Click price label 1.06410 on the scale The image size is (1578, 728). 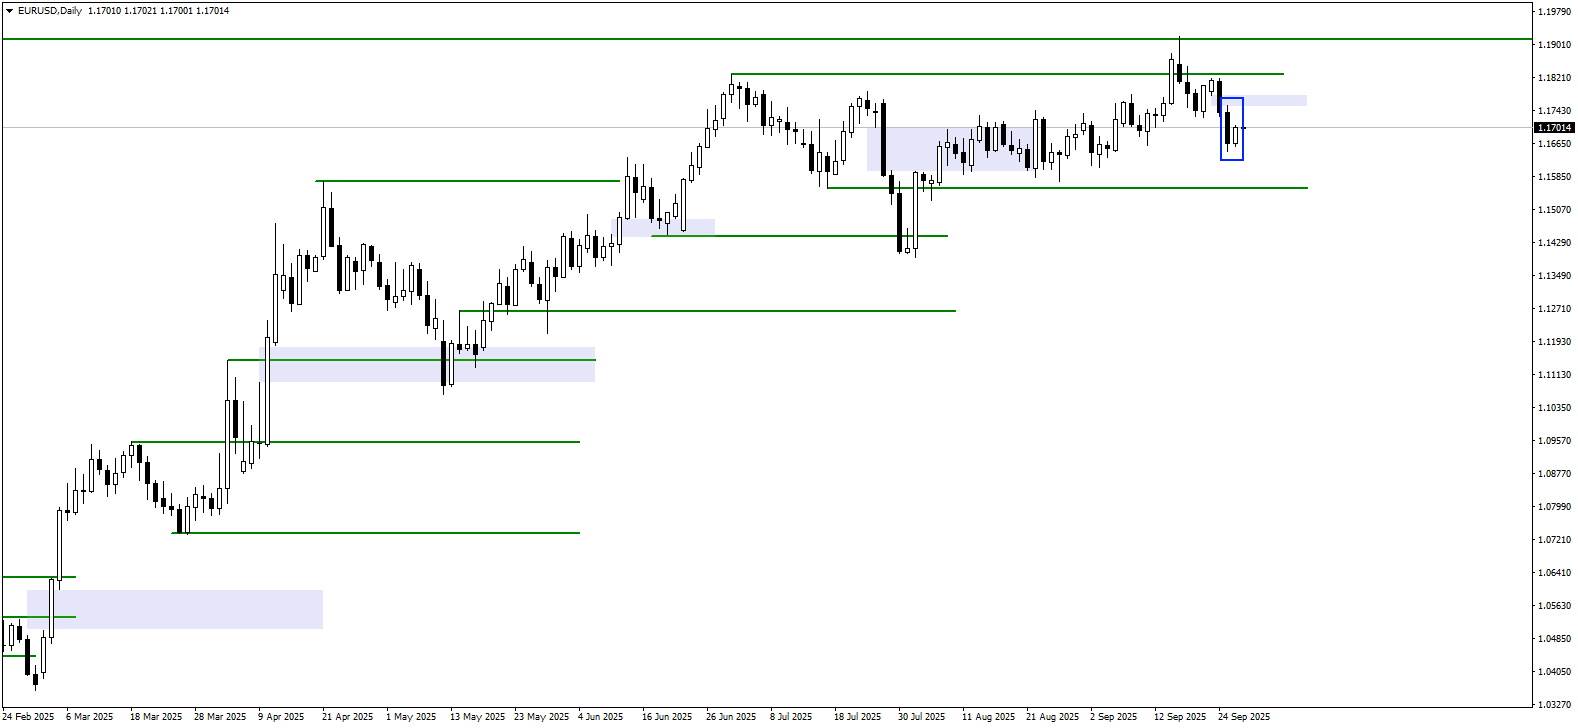[1554, 573]
